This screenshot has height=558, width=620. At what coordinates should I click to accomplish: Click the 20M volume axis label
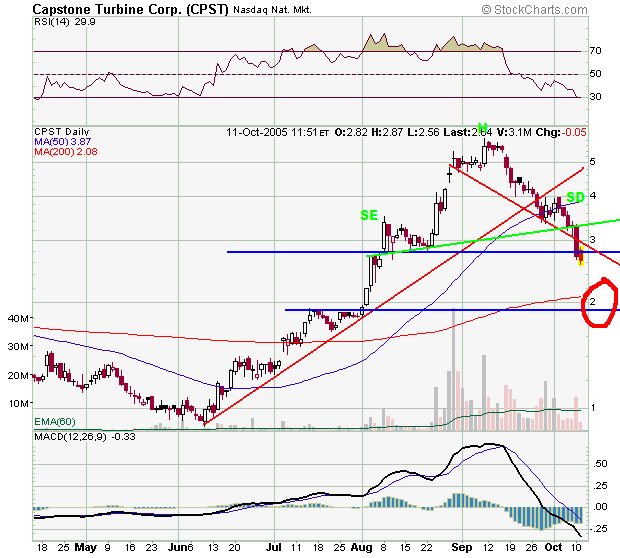[x=18, y=375]
